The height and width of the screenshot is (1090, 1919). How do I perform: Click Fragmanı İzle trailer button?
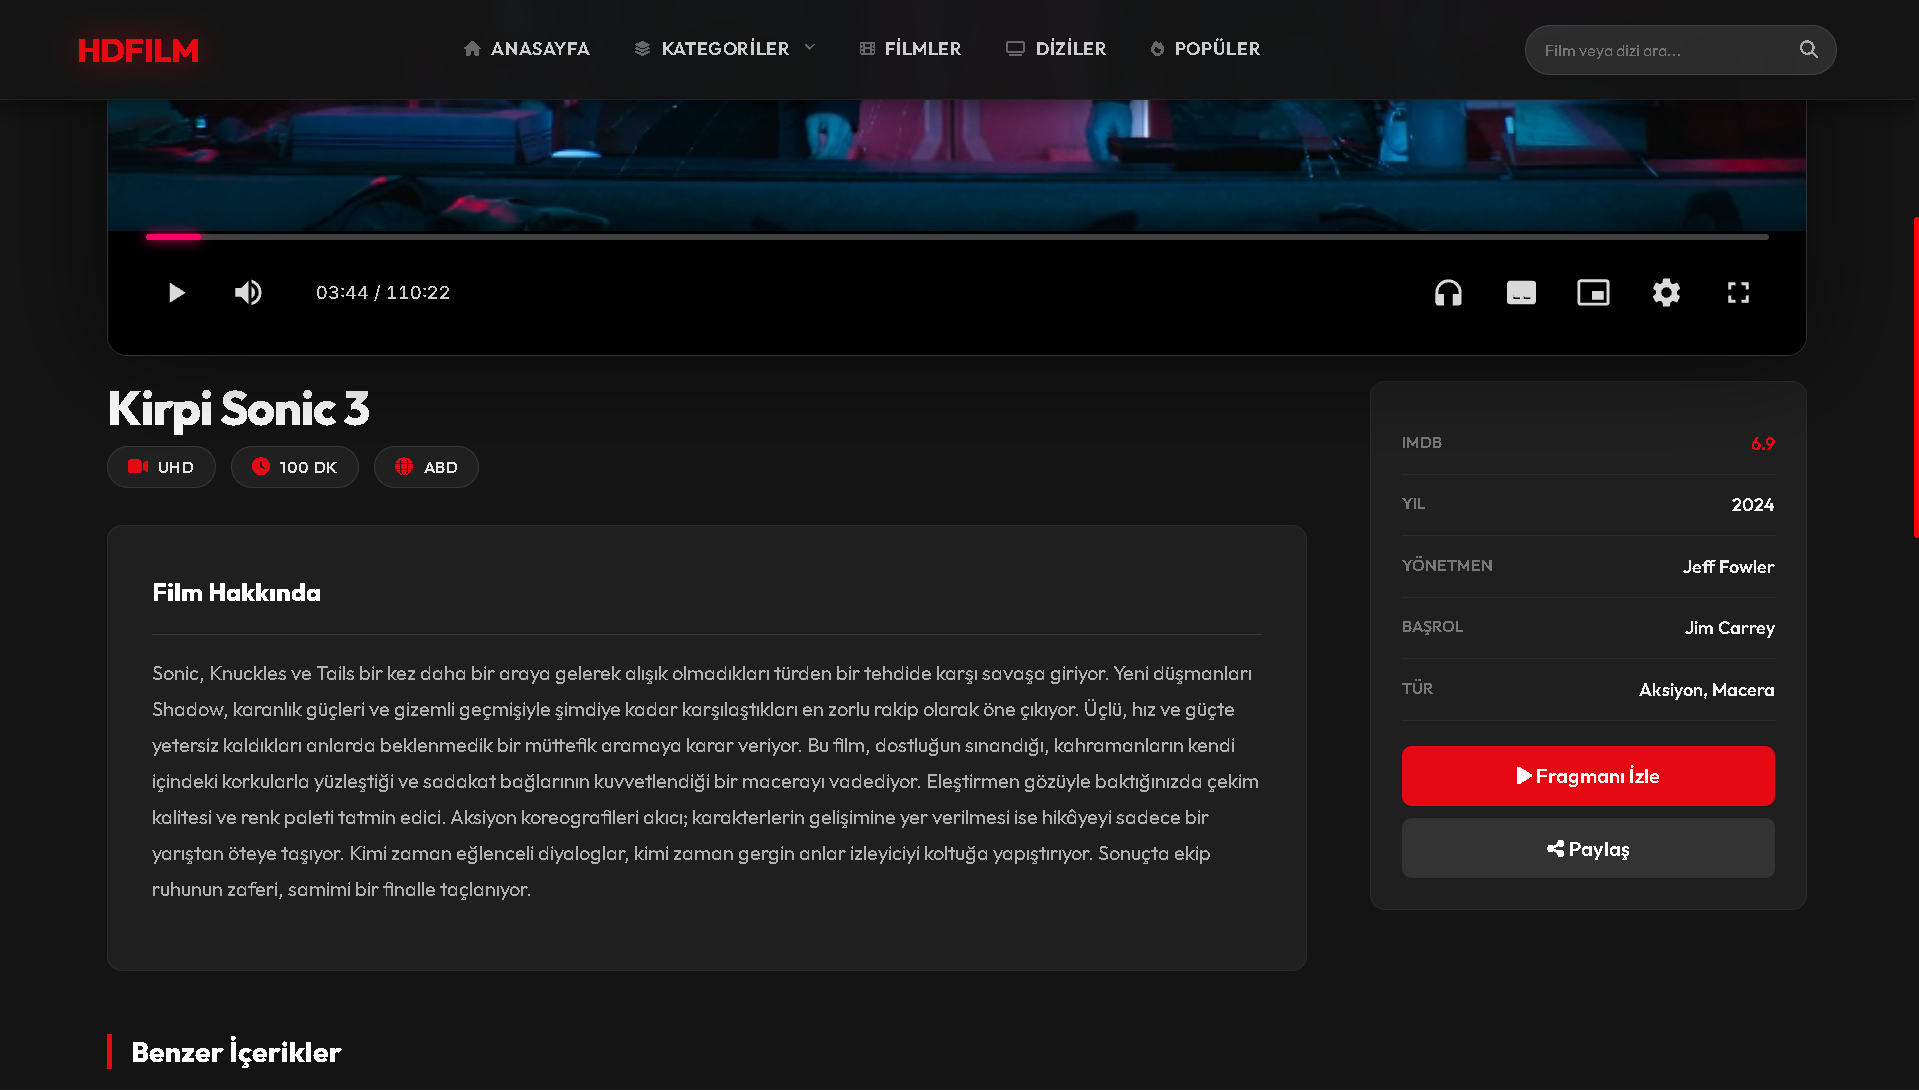click(1588, 776)
